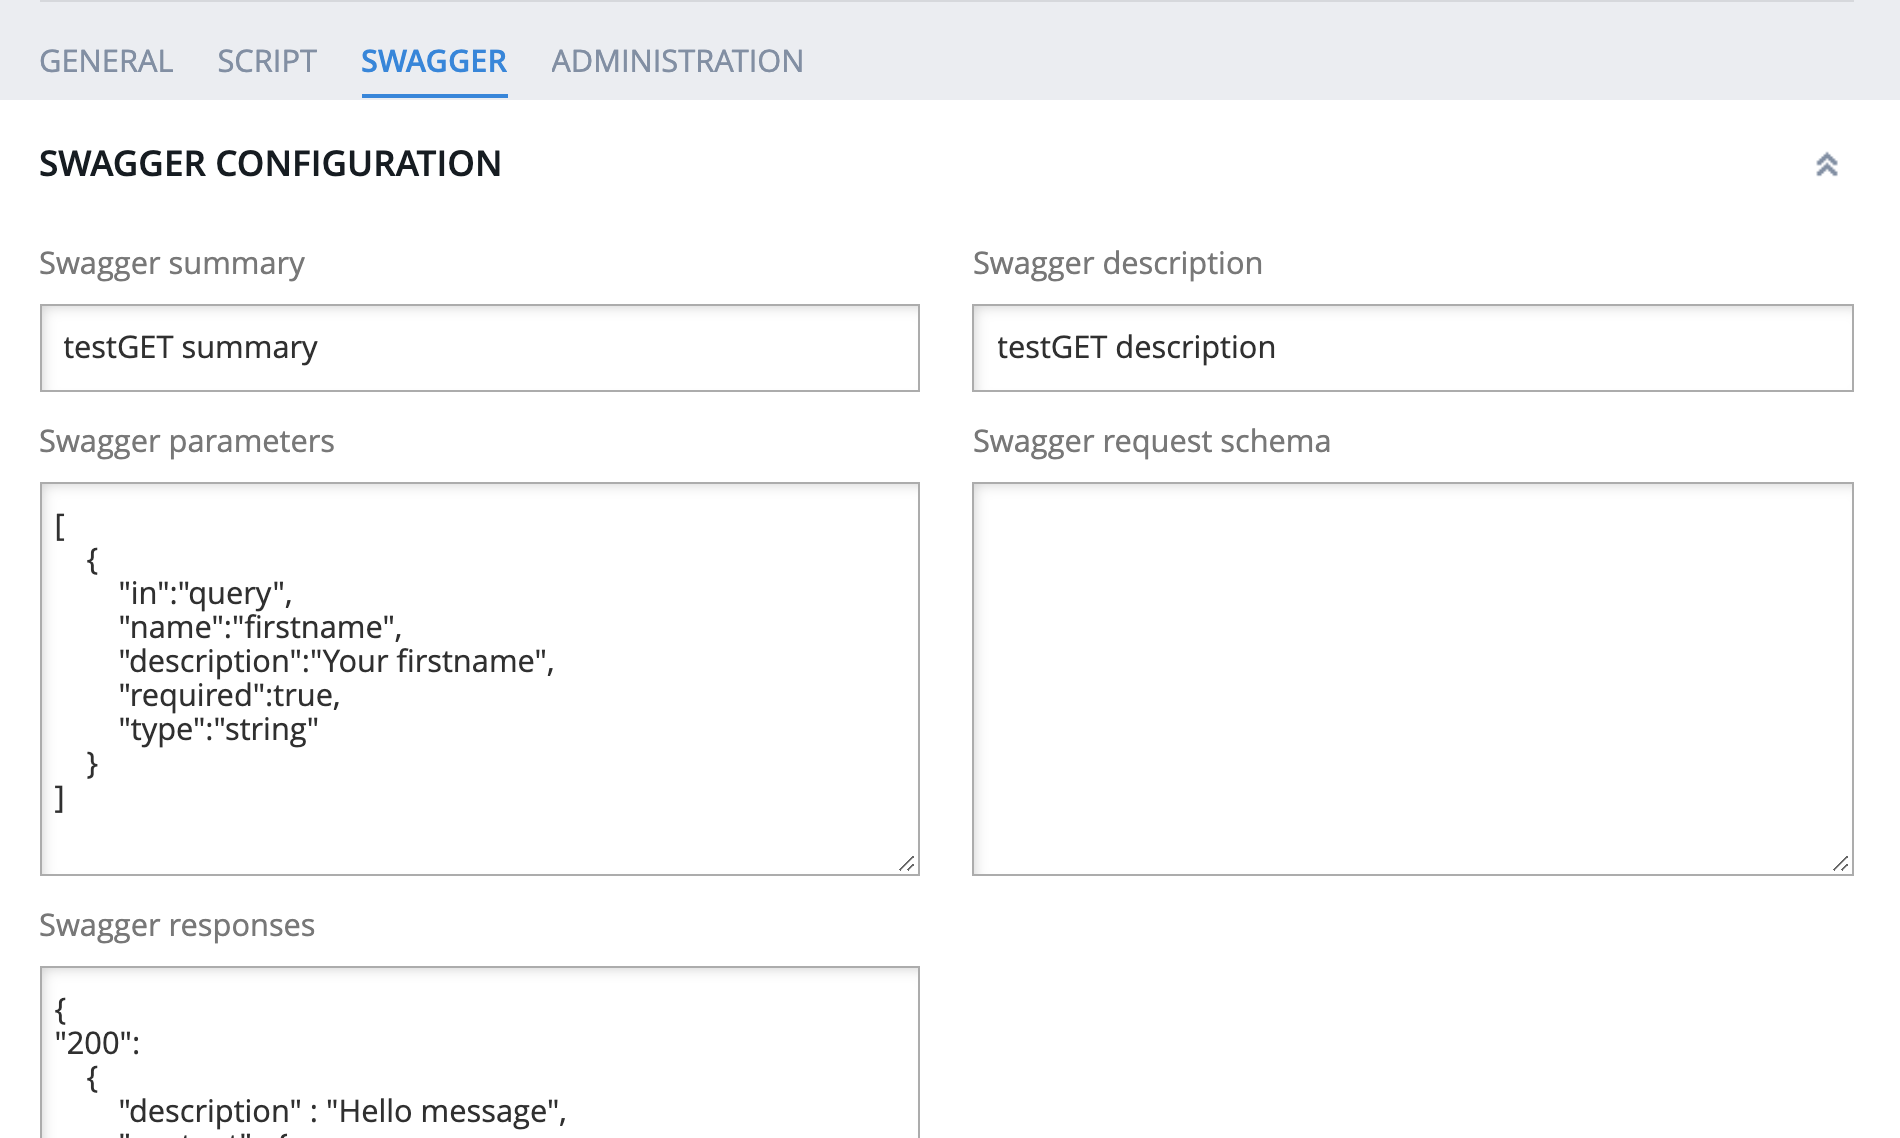1900x1138 pixels.
Task: Click the "Swagger parameters" label
Action: (x=187, y=441)
